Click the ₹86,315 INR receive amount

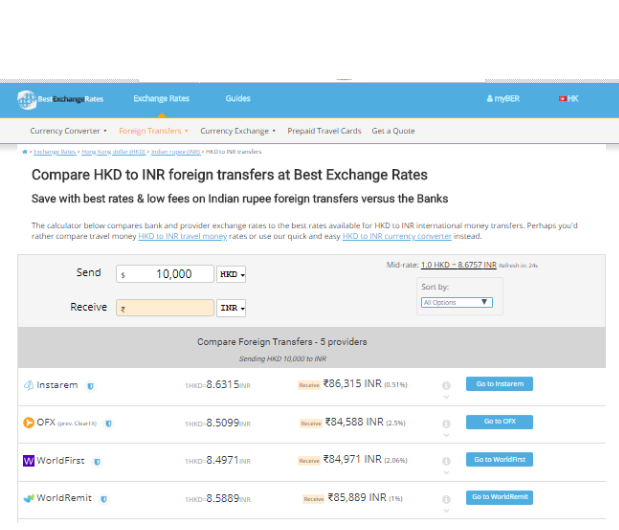click(353, 384)
